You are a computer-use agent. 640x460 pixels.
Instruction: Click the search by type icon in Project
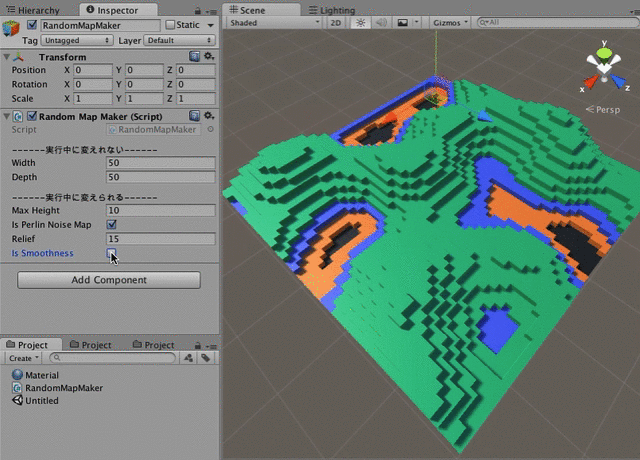188,358
